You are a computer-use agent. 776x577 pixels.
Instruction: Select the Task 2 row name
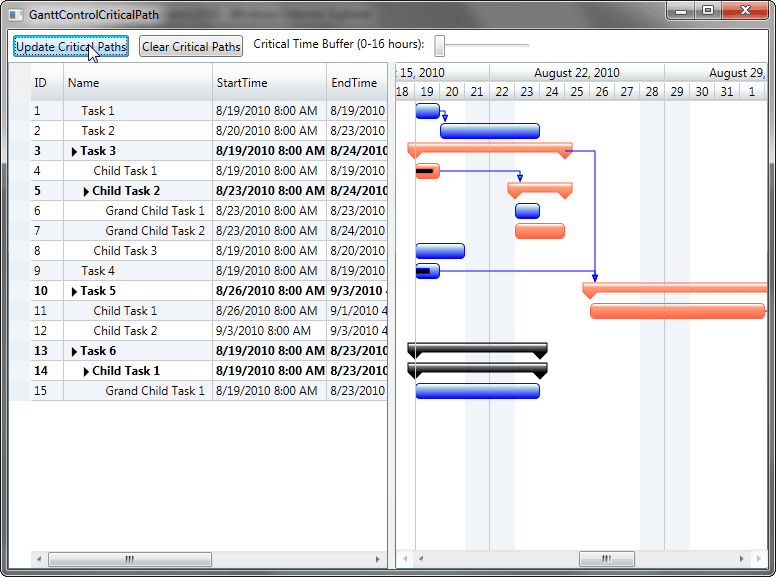pyautogui.click(x=98, y=131)
